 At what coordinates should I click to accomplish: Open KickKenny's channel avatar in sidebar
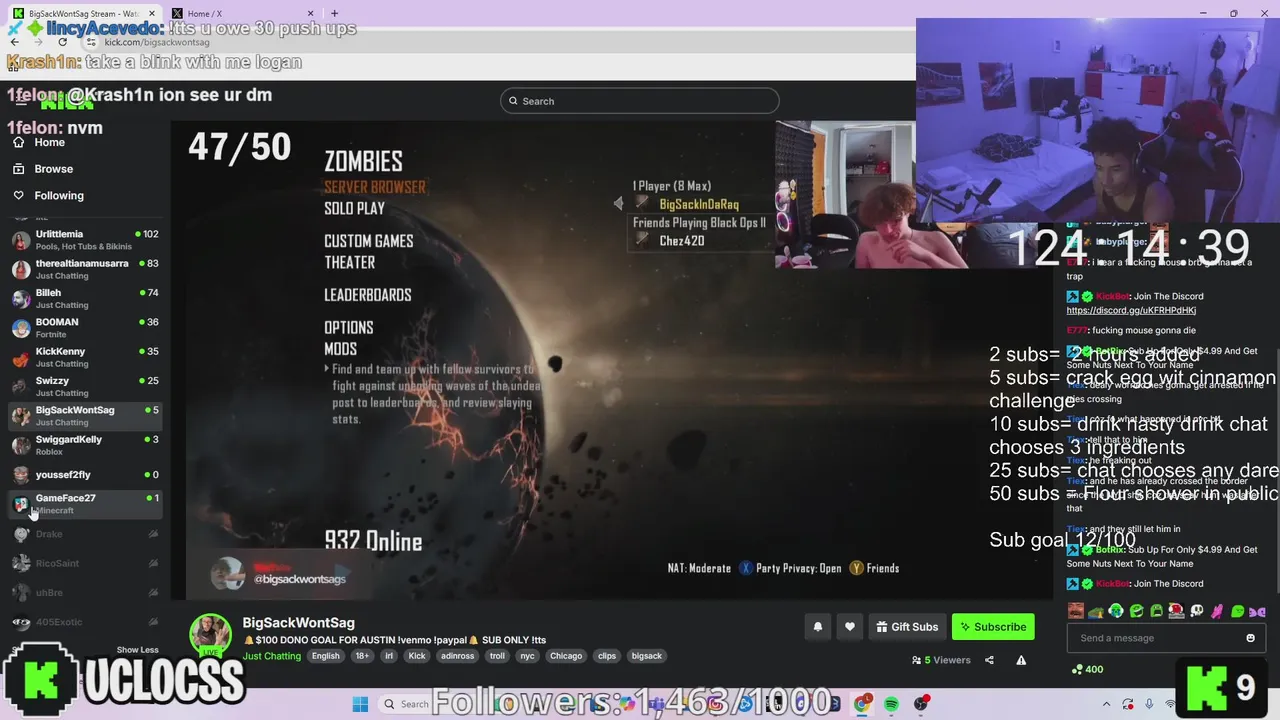[x=20, y=357]
